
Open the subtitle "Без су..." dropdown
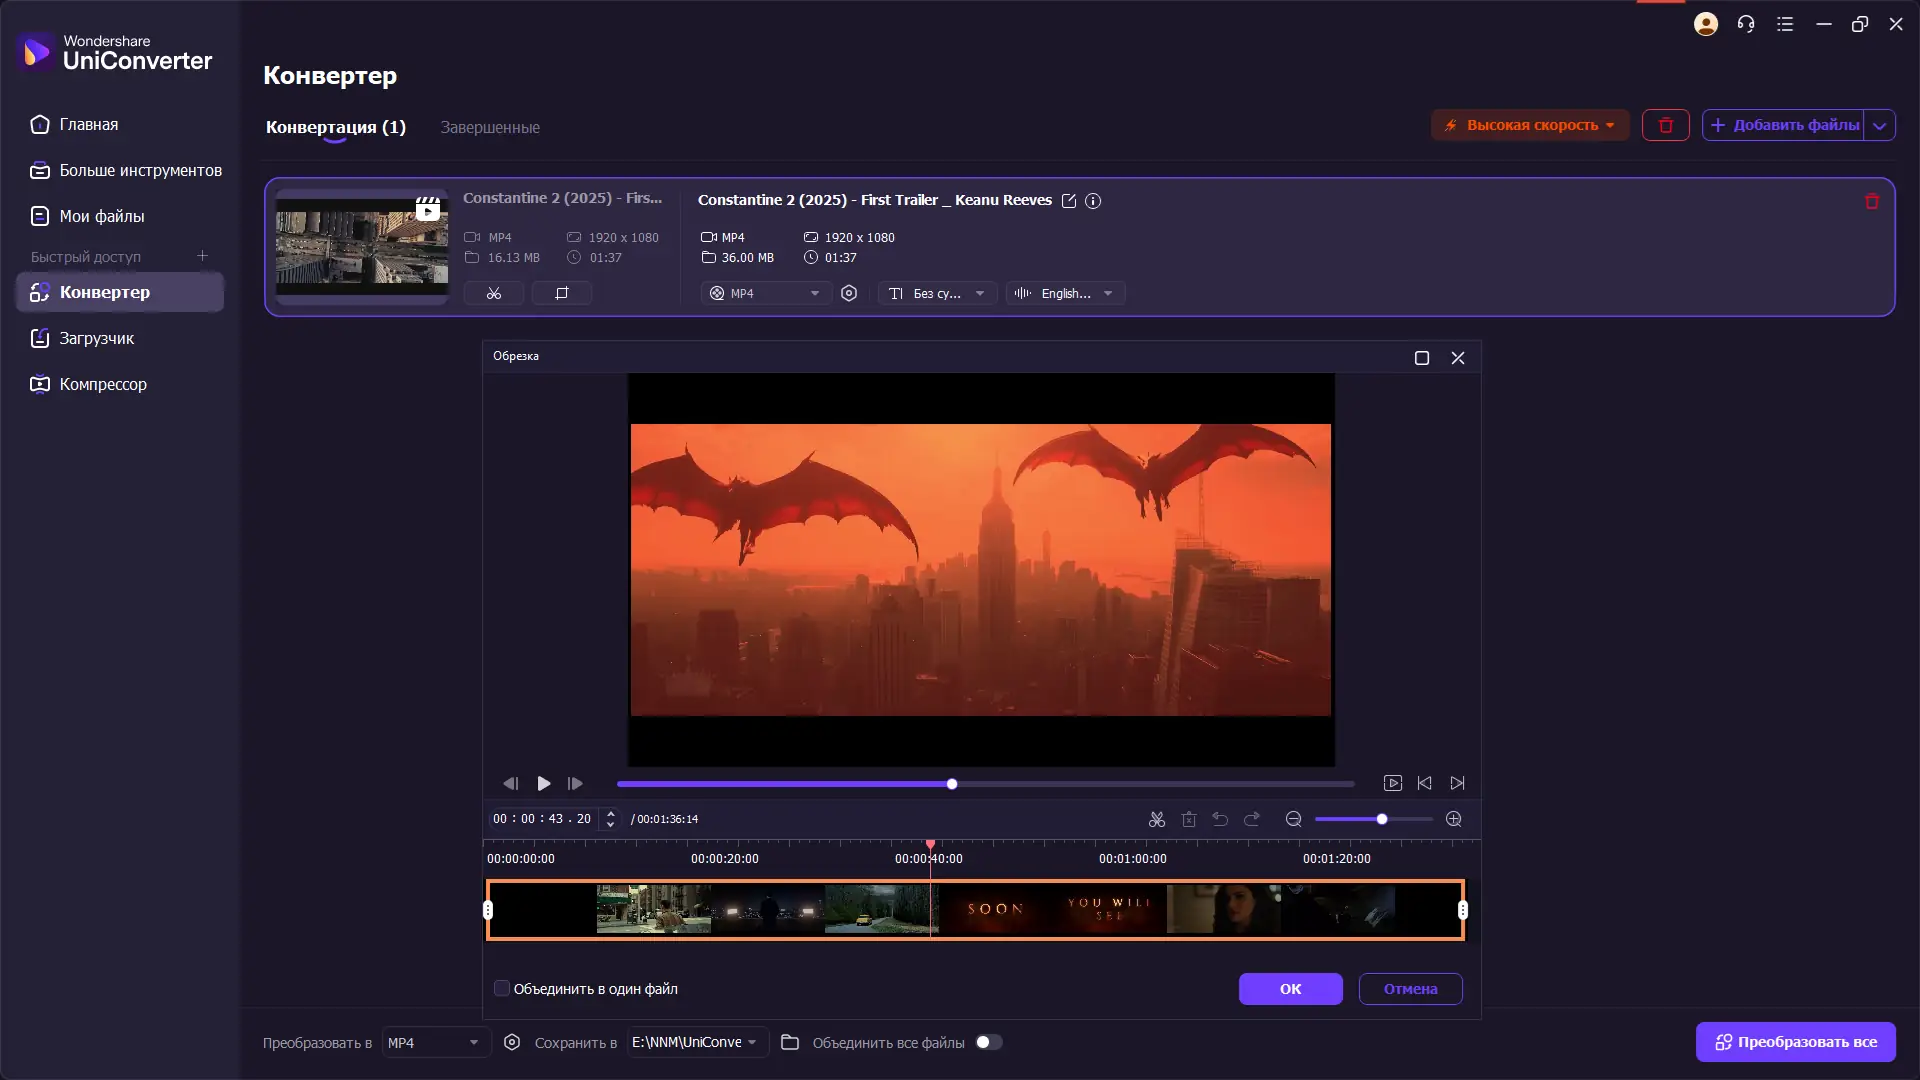point(937,293)
